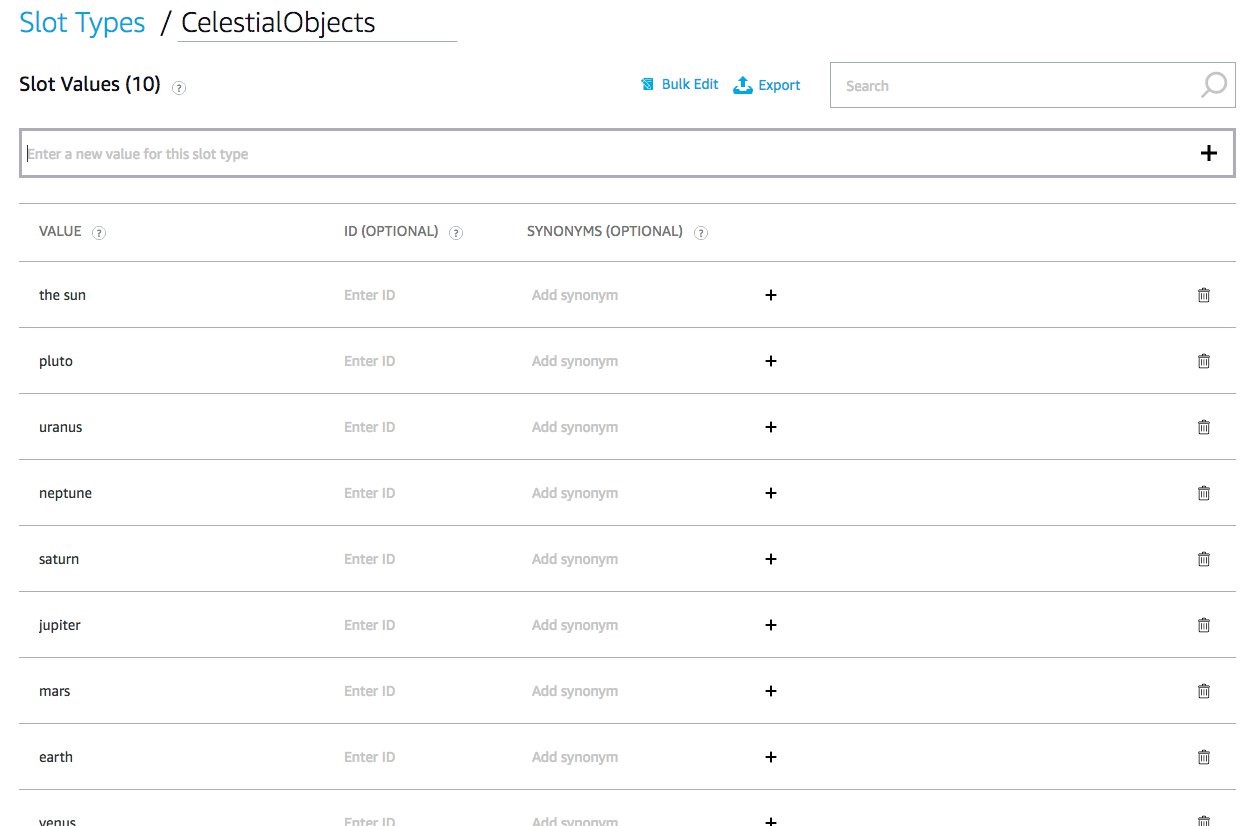This screenshot has width=1247, height=826.
Task: Open help tooltip next to Slot Values
Action: (179, 87)
